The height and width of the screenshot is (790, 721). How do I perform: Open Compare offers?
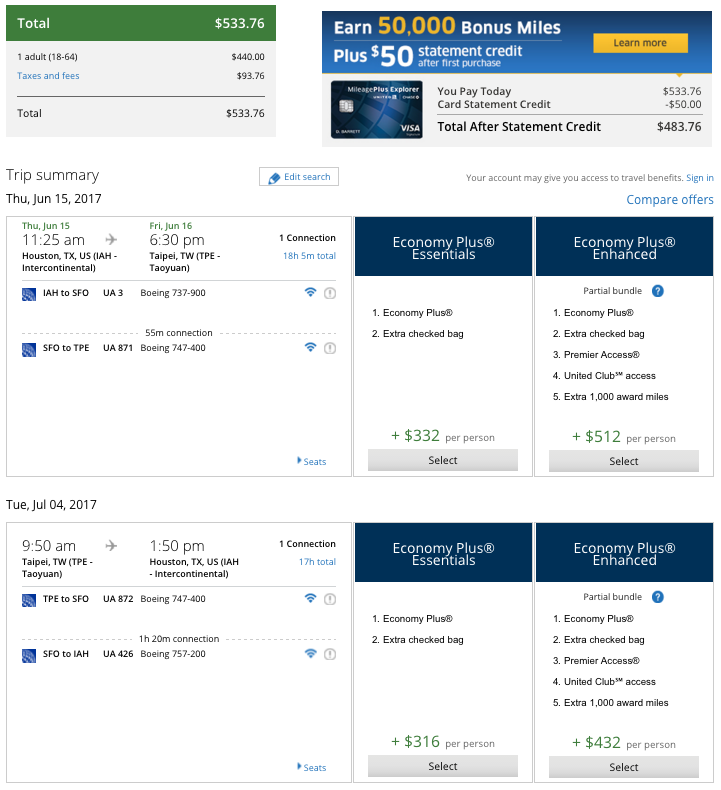click(x=670, y=200)
